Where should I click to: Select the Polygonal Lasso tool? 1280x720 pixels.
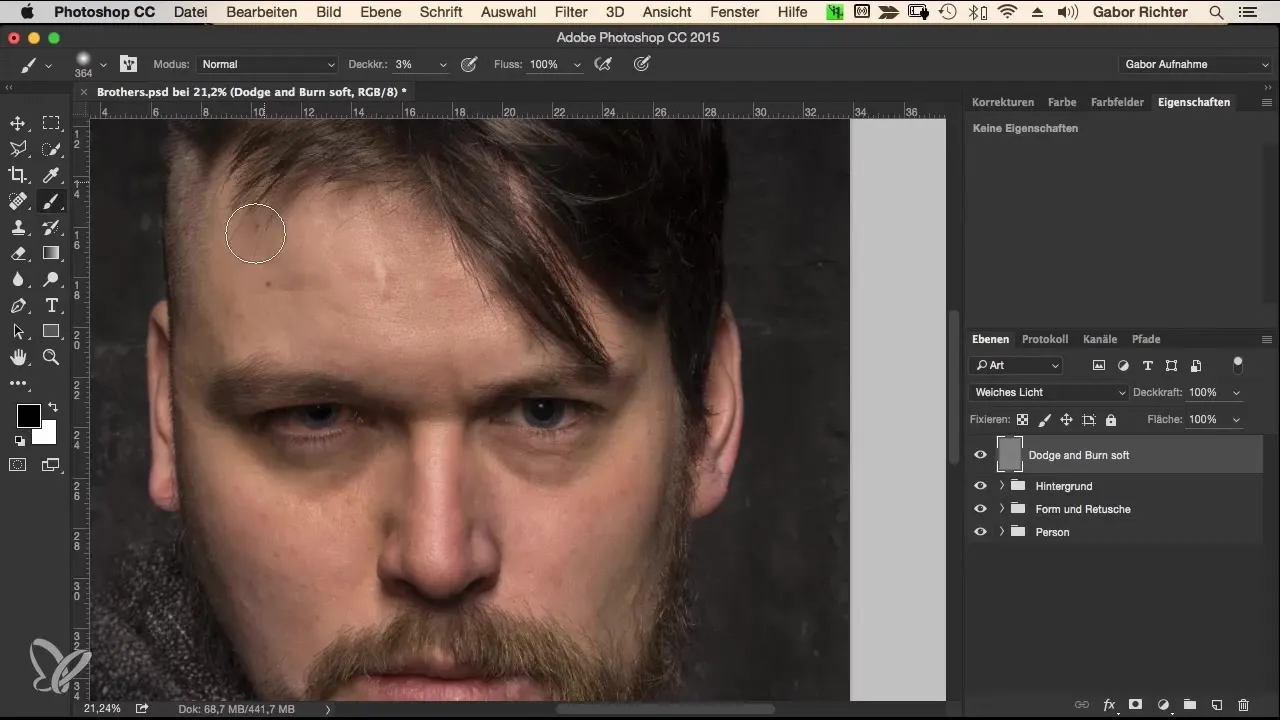click(18, 149)
